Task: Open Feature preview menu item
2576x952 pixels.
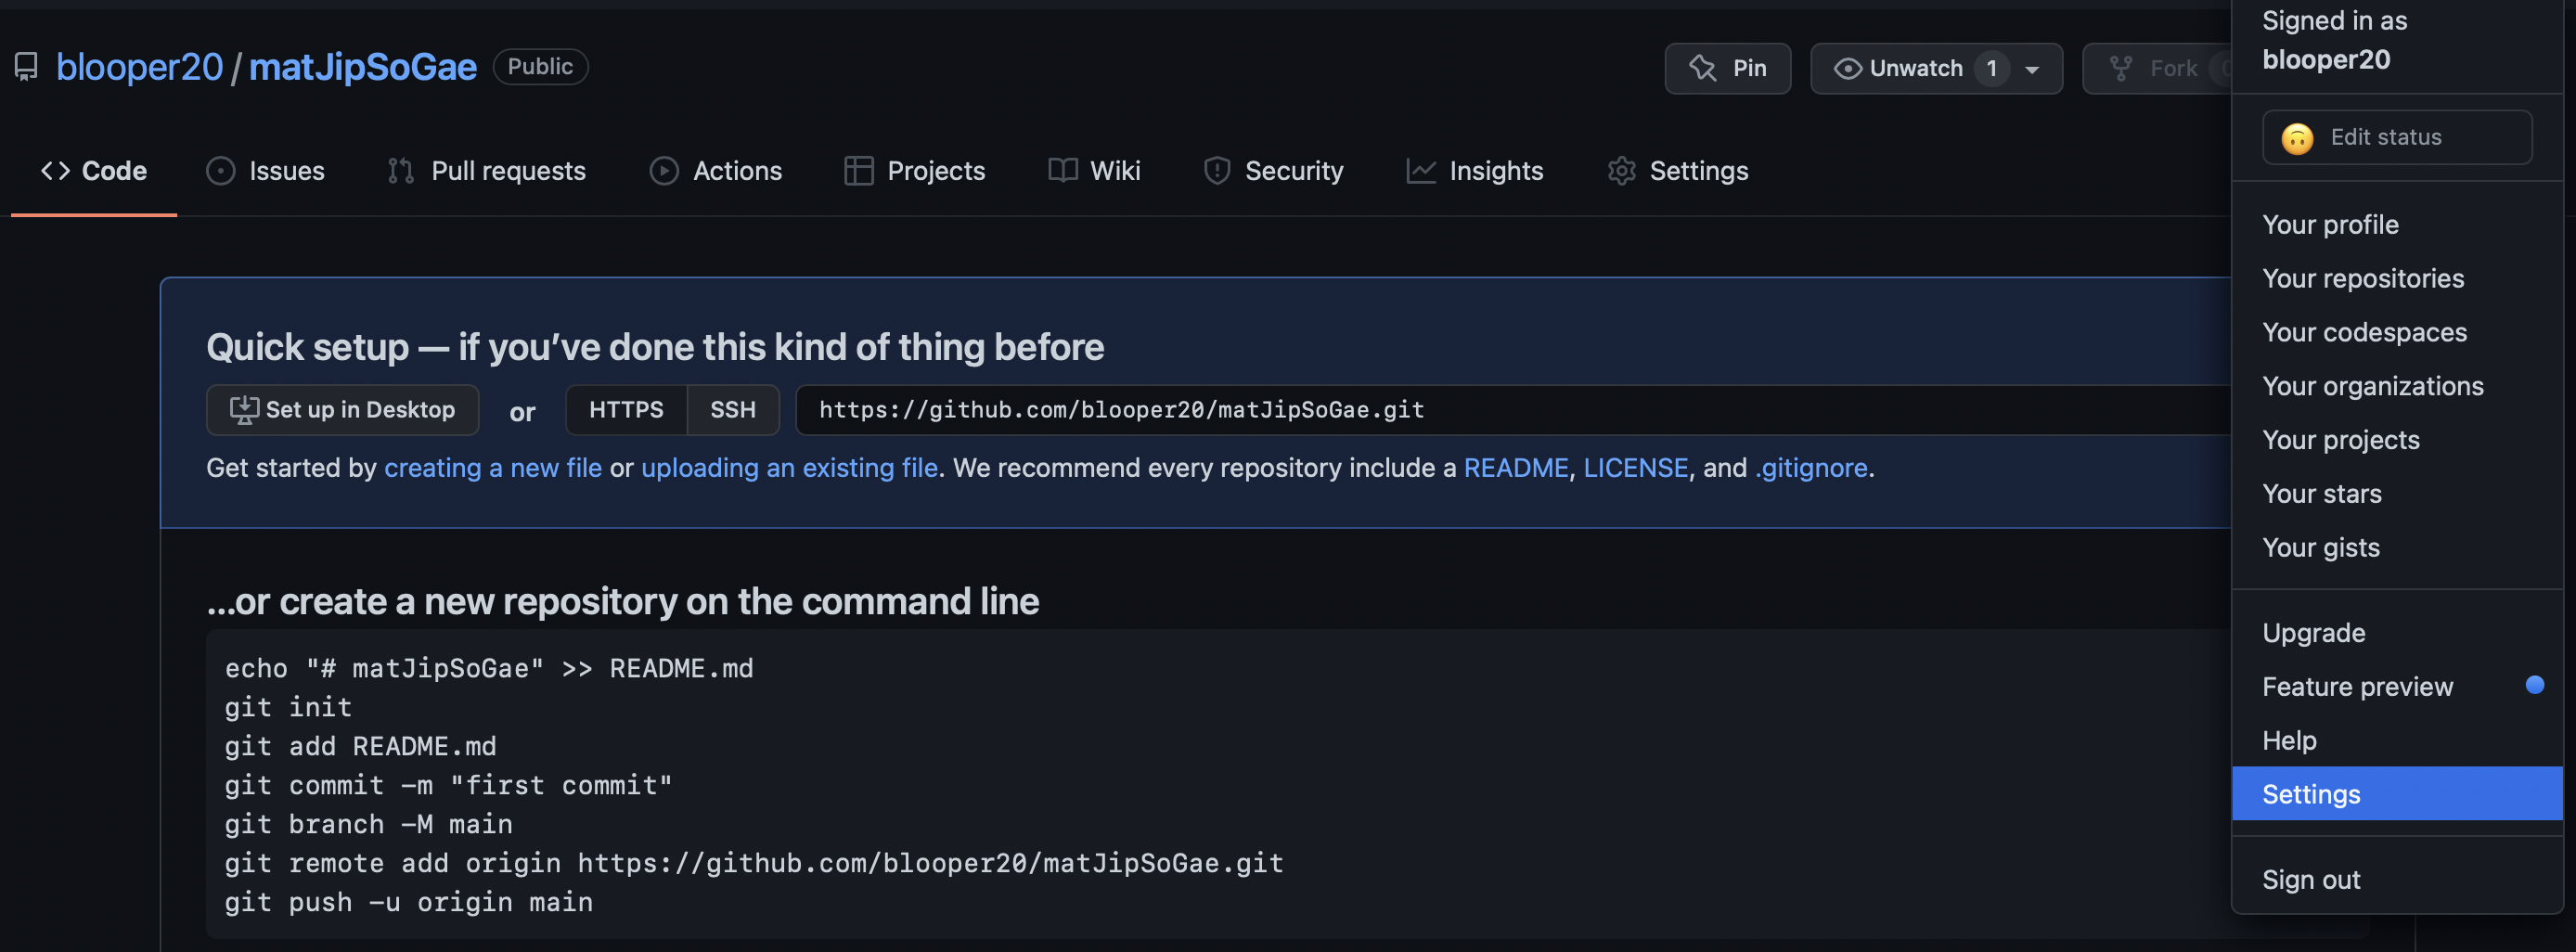Action: tap(2397, 687)
